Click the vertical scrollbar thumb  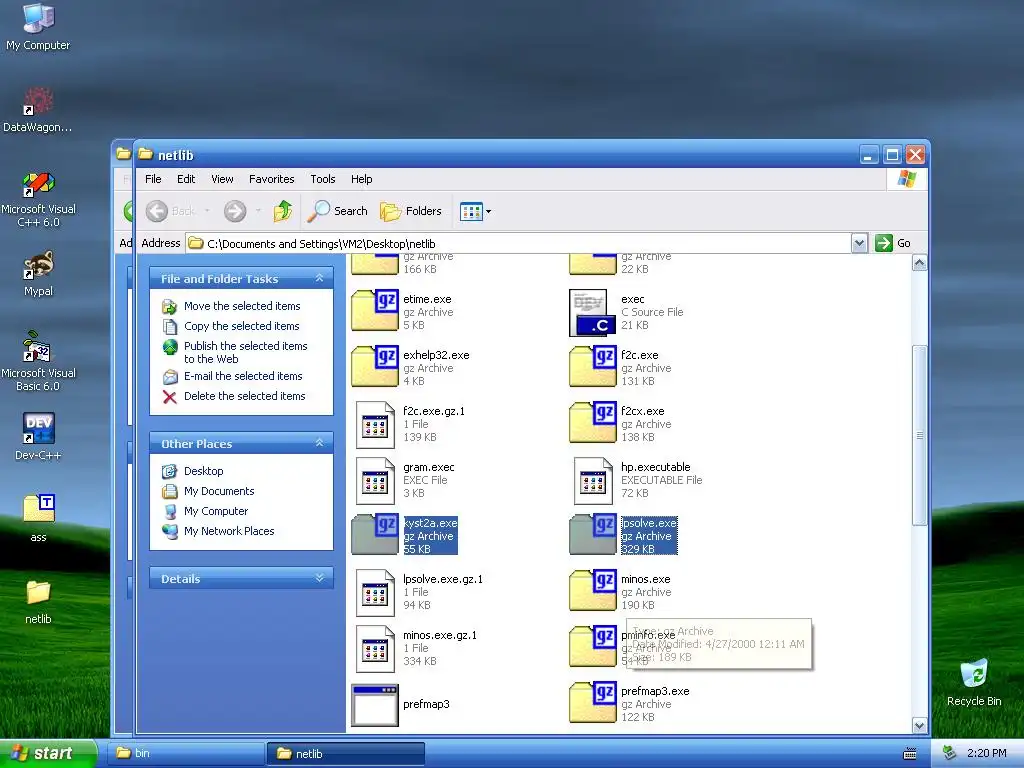pos(920,435)
